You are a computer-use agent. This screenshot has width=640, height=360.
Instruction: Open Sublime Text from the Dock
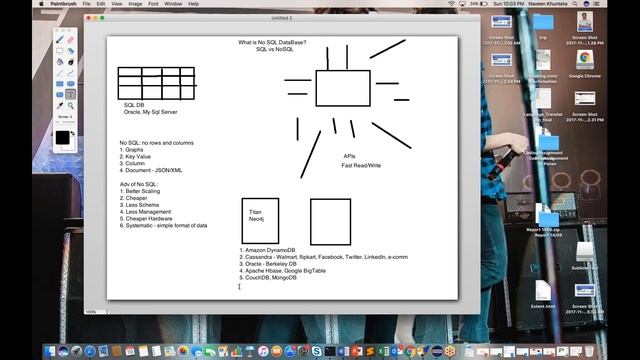[369, 351]
